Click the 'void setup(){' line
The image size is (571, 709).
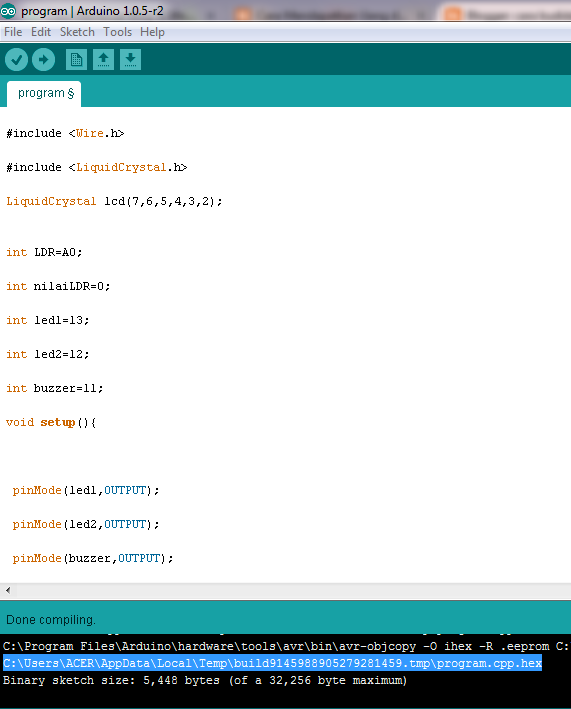tap(51, 422)
